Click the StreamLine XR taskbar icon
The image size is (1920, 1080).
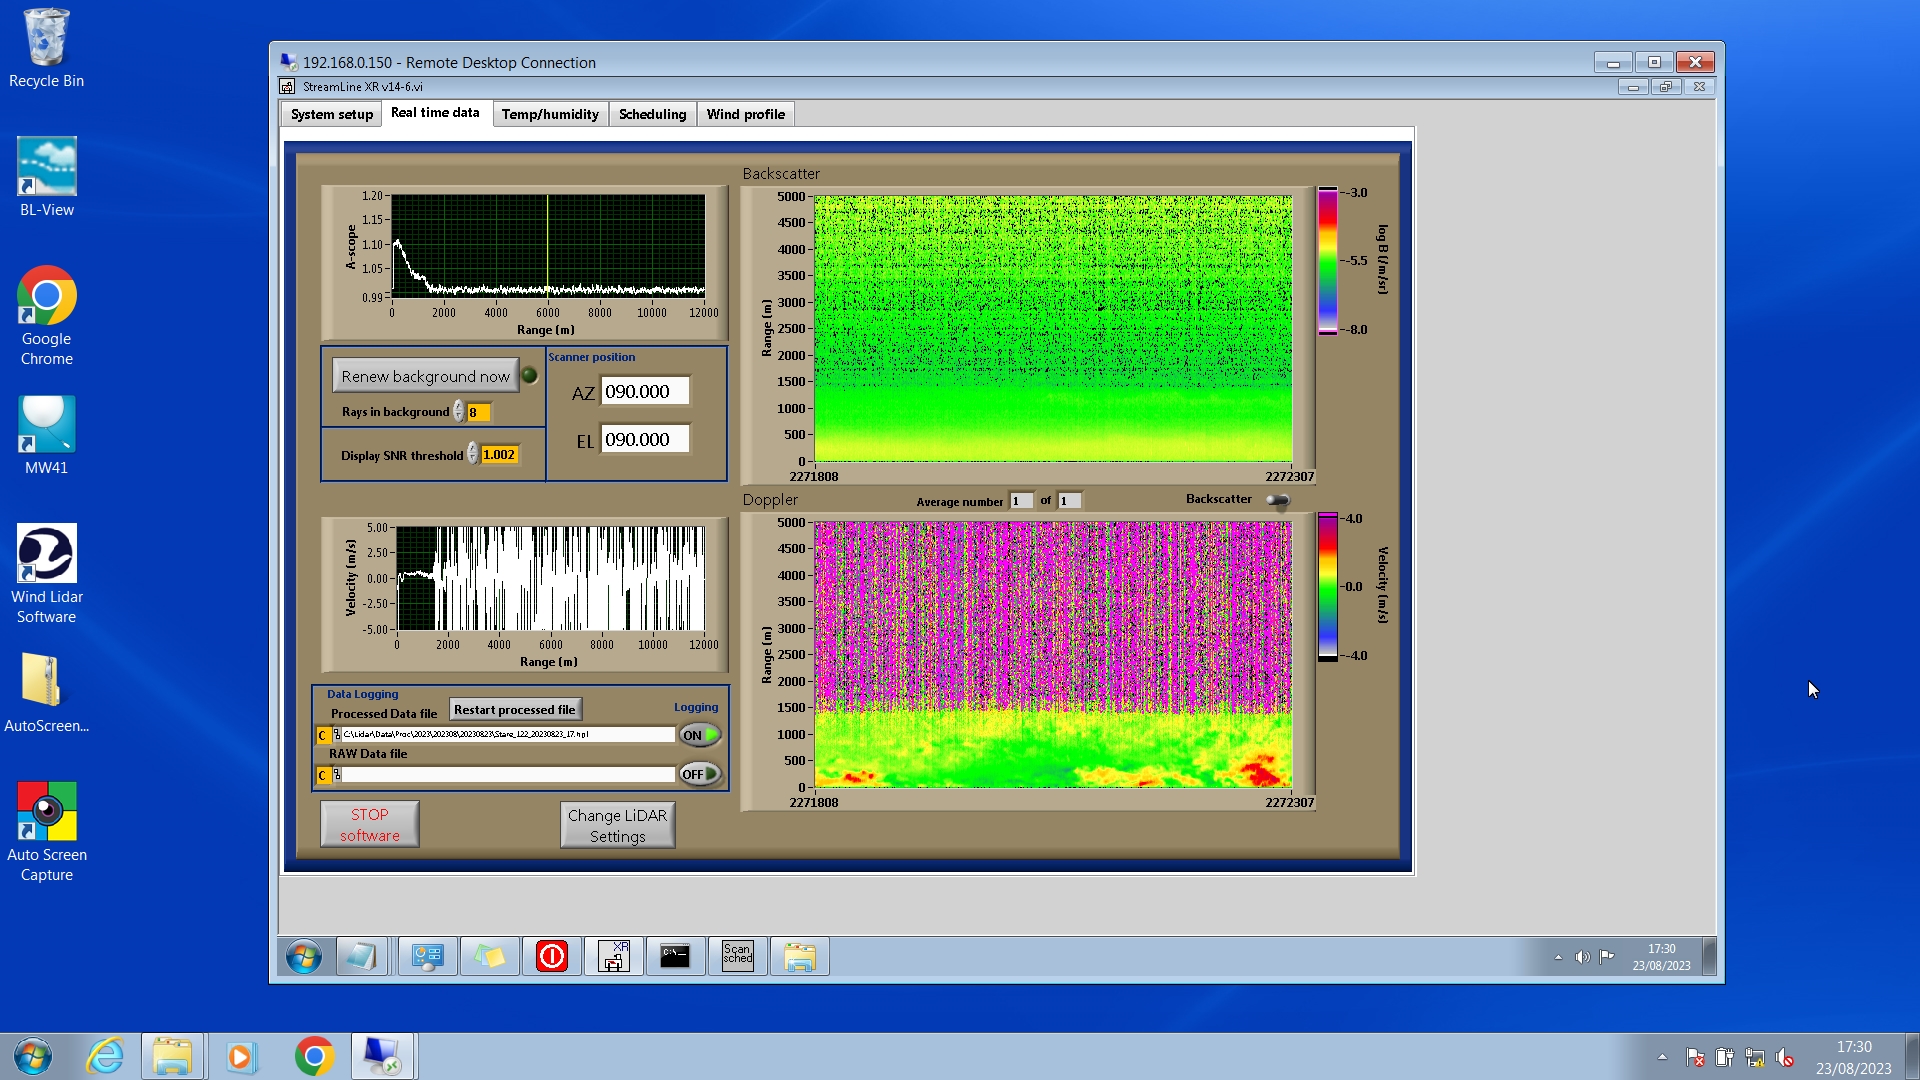(613, 956)
